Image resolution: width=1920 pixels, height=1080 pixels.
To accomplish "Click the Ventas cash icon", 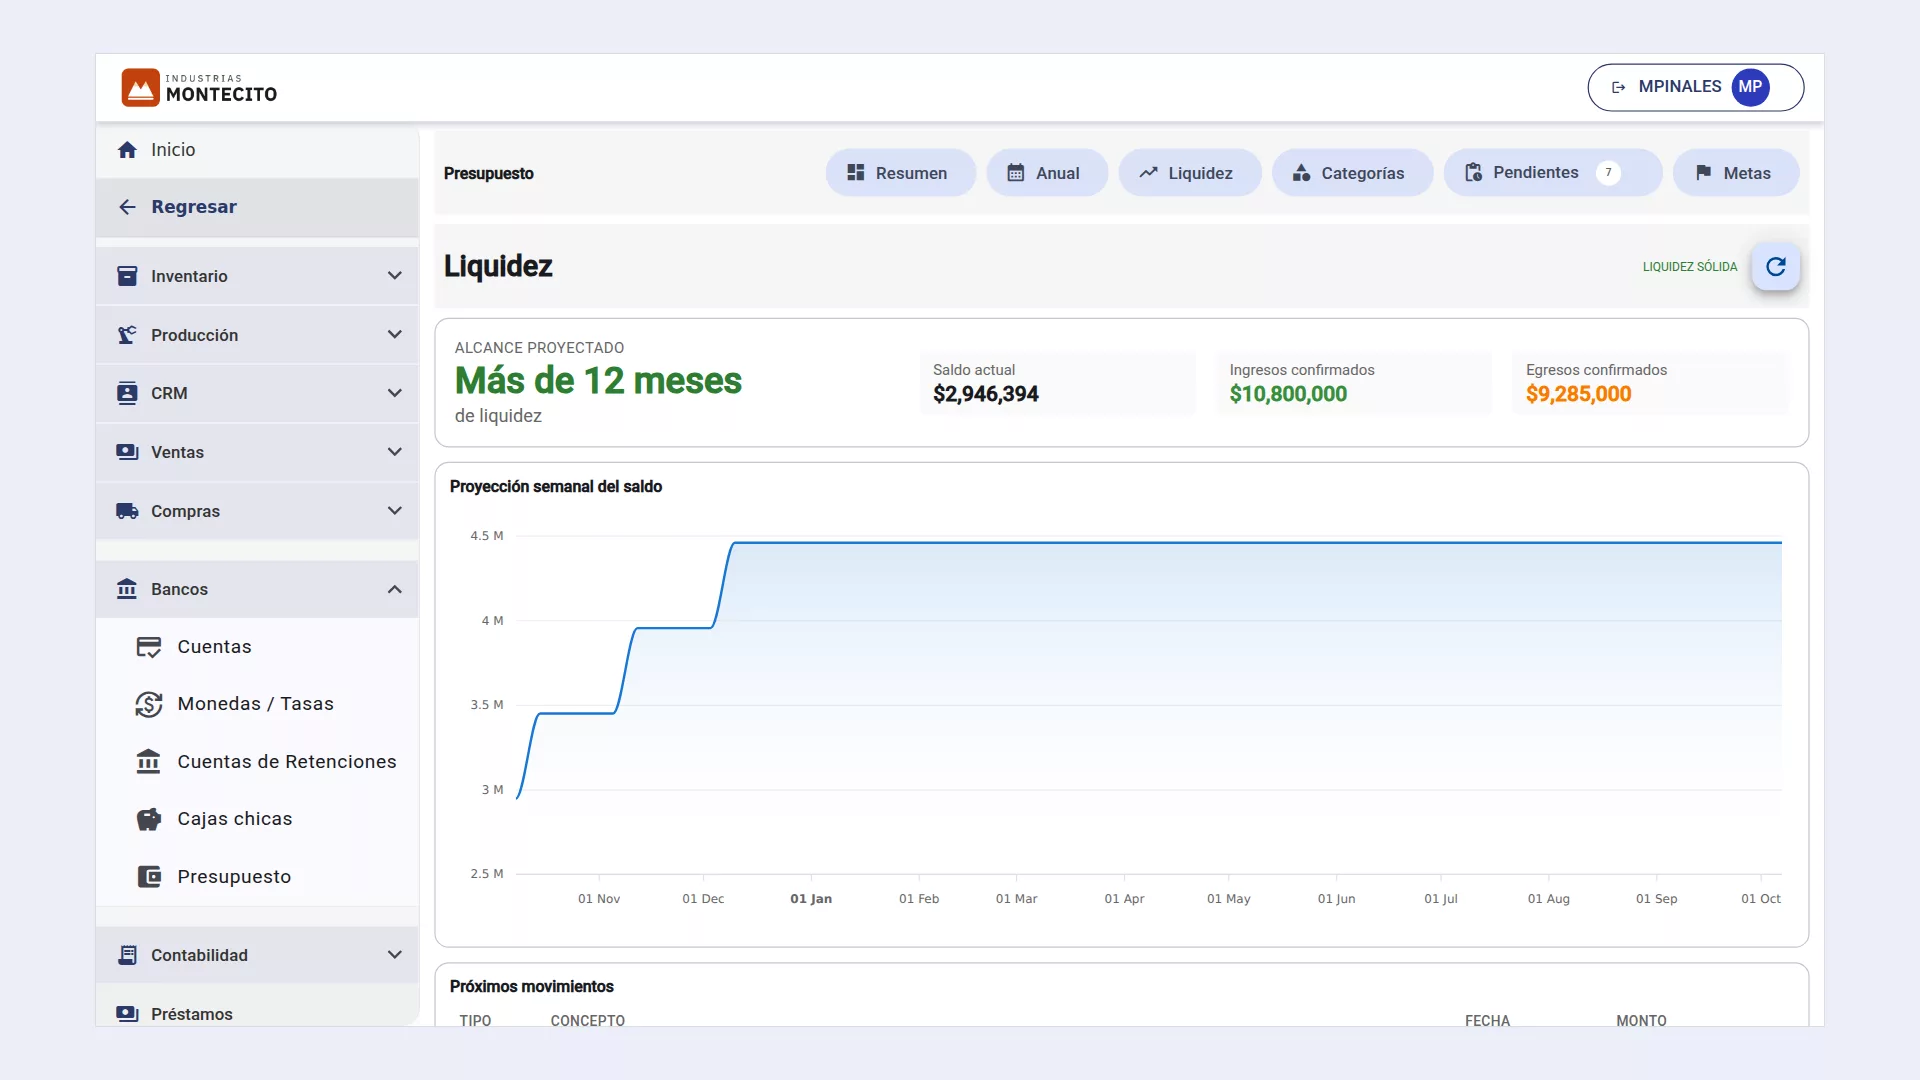I will (127, 452).
